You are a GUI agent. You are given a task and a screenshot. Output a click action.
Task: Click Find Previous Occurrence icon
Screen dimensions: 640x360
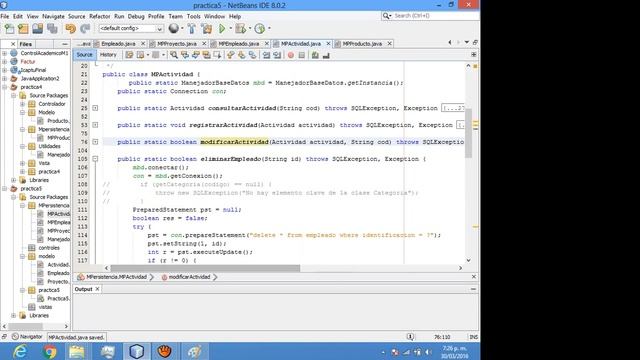pyautogui.click(x=185, y=55)
